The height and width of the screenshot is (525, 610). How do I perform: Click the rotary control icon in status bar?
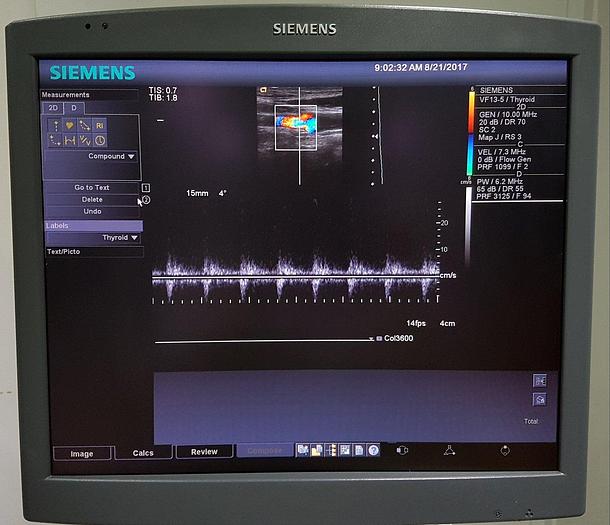pos(505,451)
